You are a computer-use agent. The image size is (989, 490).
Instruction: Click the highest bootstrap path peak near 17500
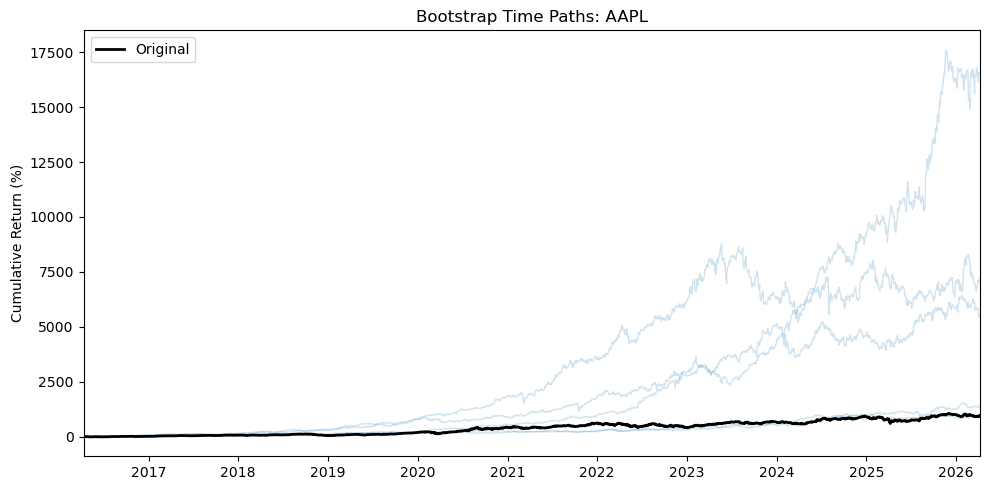945,50
